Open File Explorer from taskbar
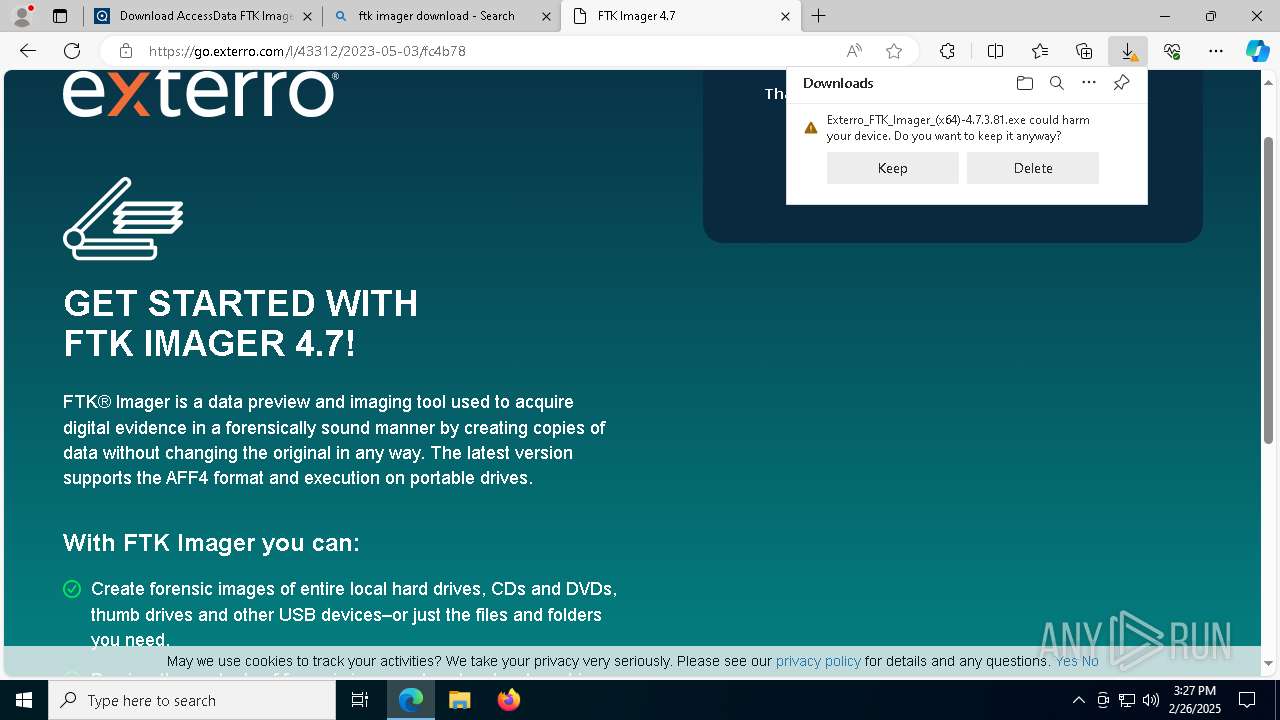1280x720 pixels. point(459,700)
